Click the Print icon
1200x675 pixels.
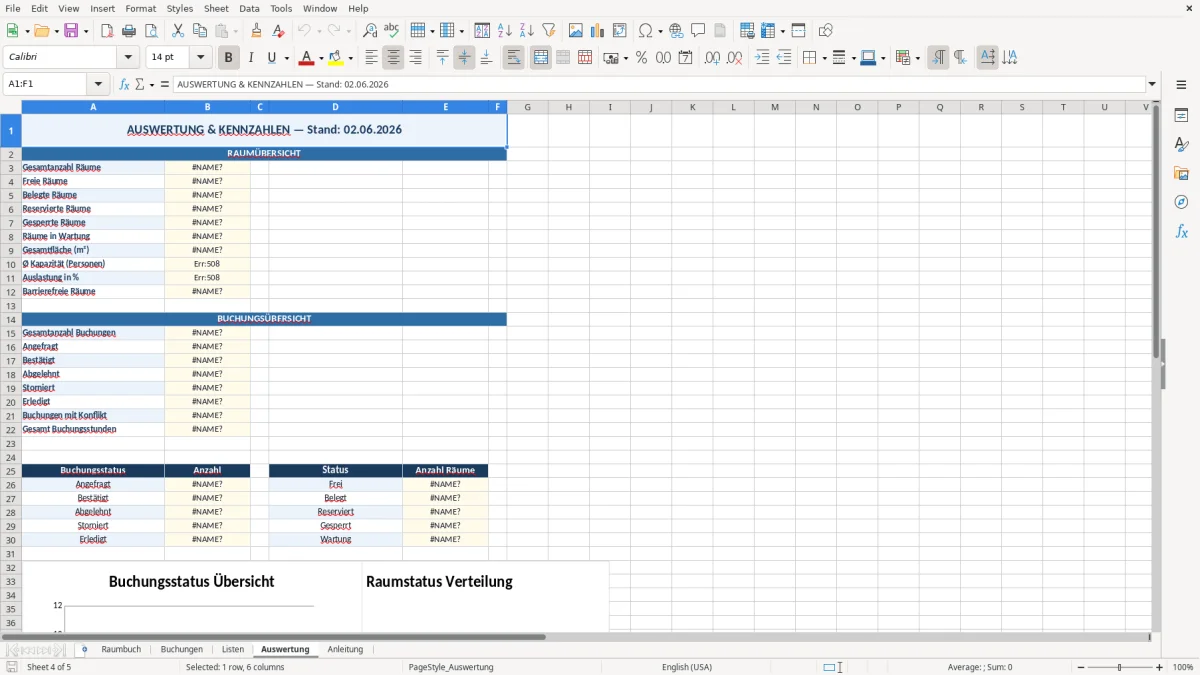(x=129, y=31)
